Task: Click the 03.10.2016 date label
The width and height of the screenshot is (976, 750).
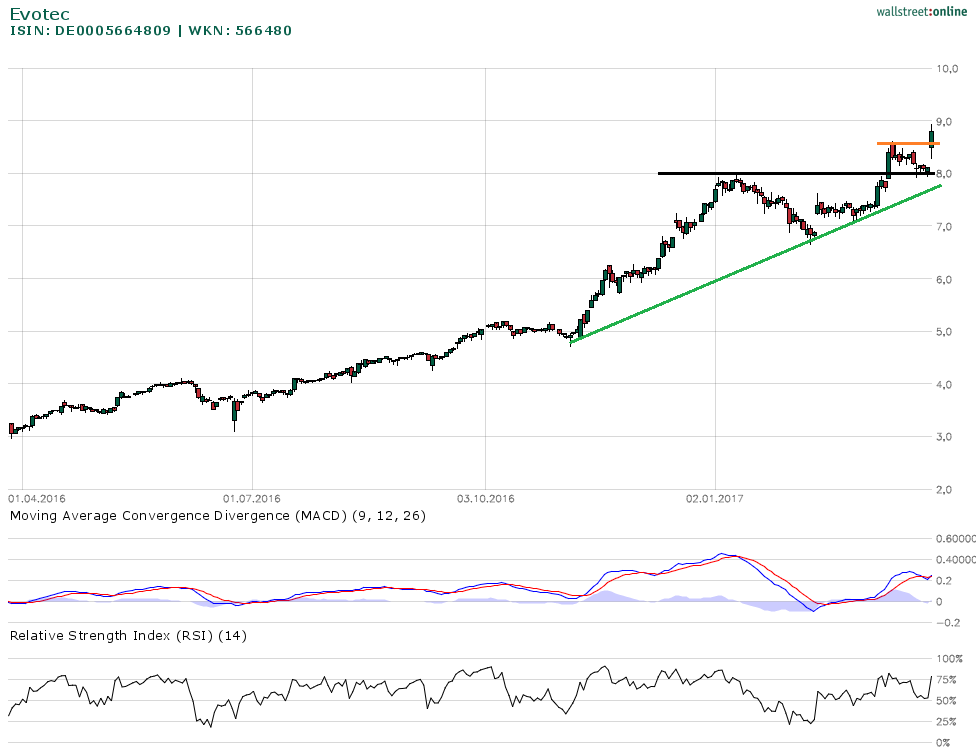Action: pyautogui.click(x=486, y=499)
